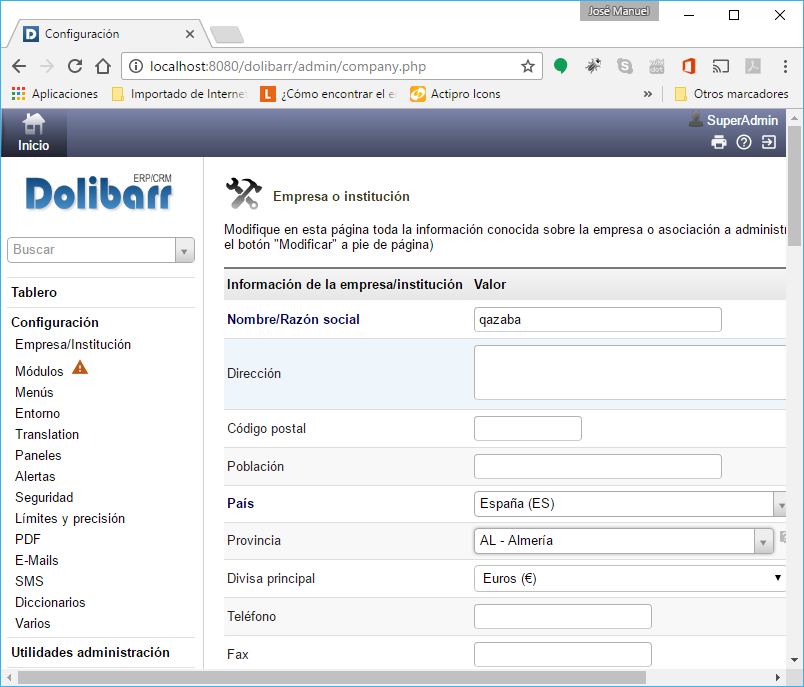
Task: Click the Cast icon in Chrome toolbar
Action: 720,67
